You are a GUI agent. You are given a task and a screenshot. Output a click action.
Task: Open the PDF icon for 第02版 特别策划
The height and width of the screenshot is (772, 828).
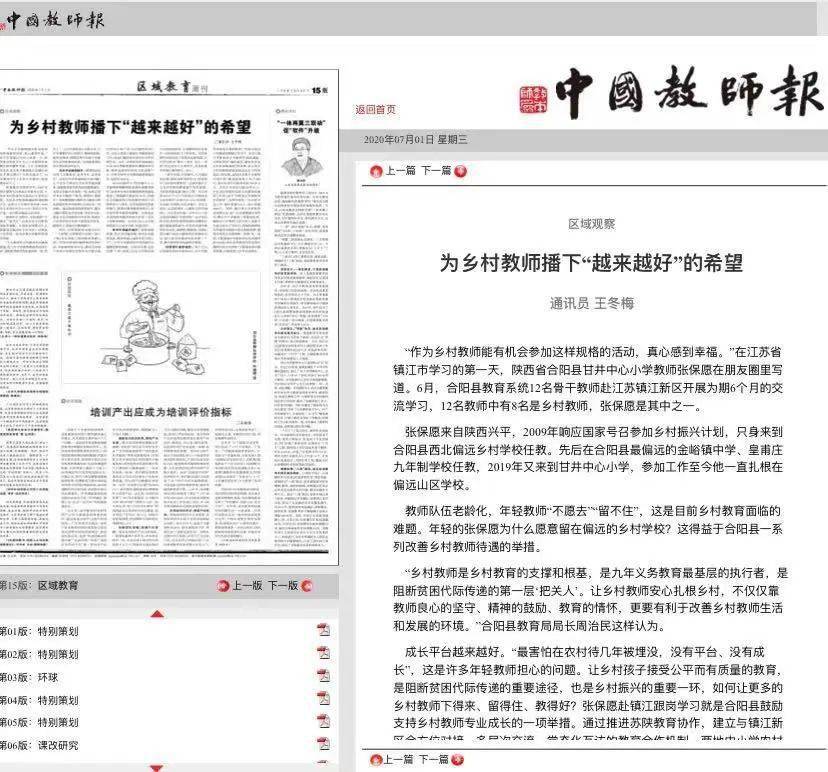pos(323,653)
